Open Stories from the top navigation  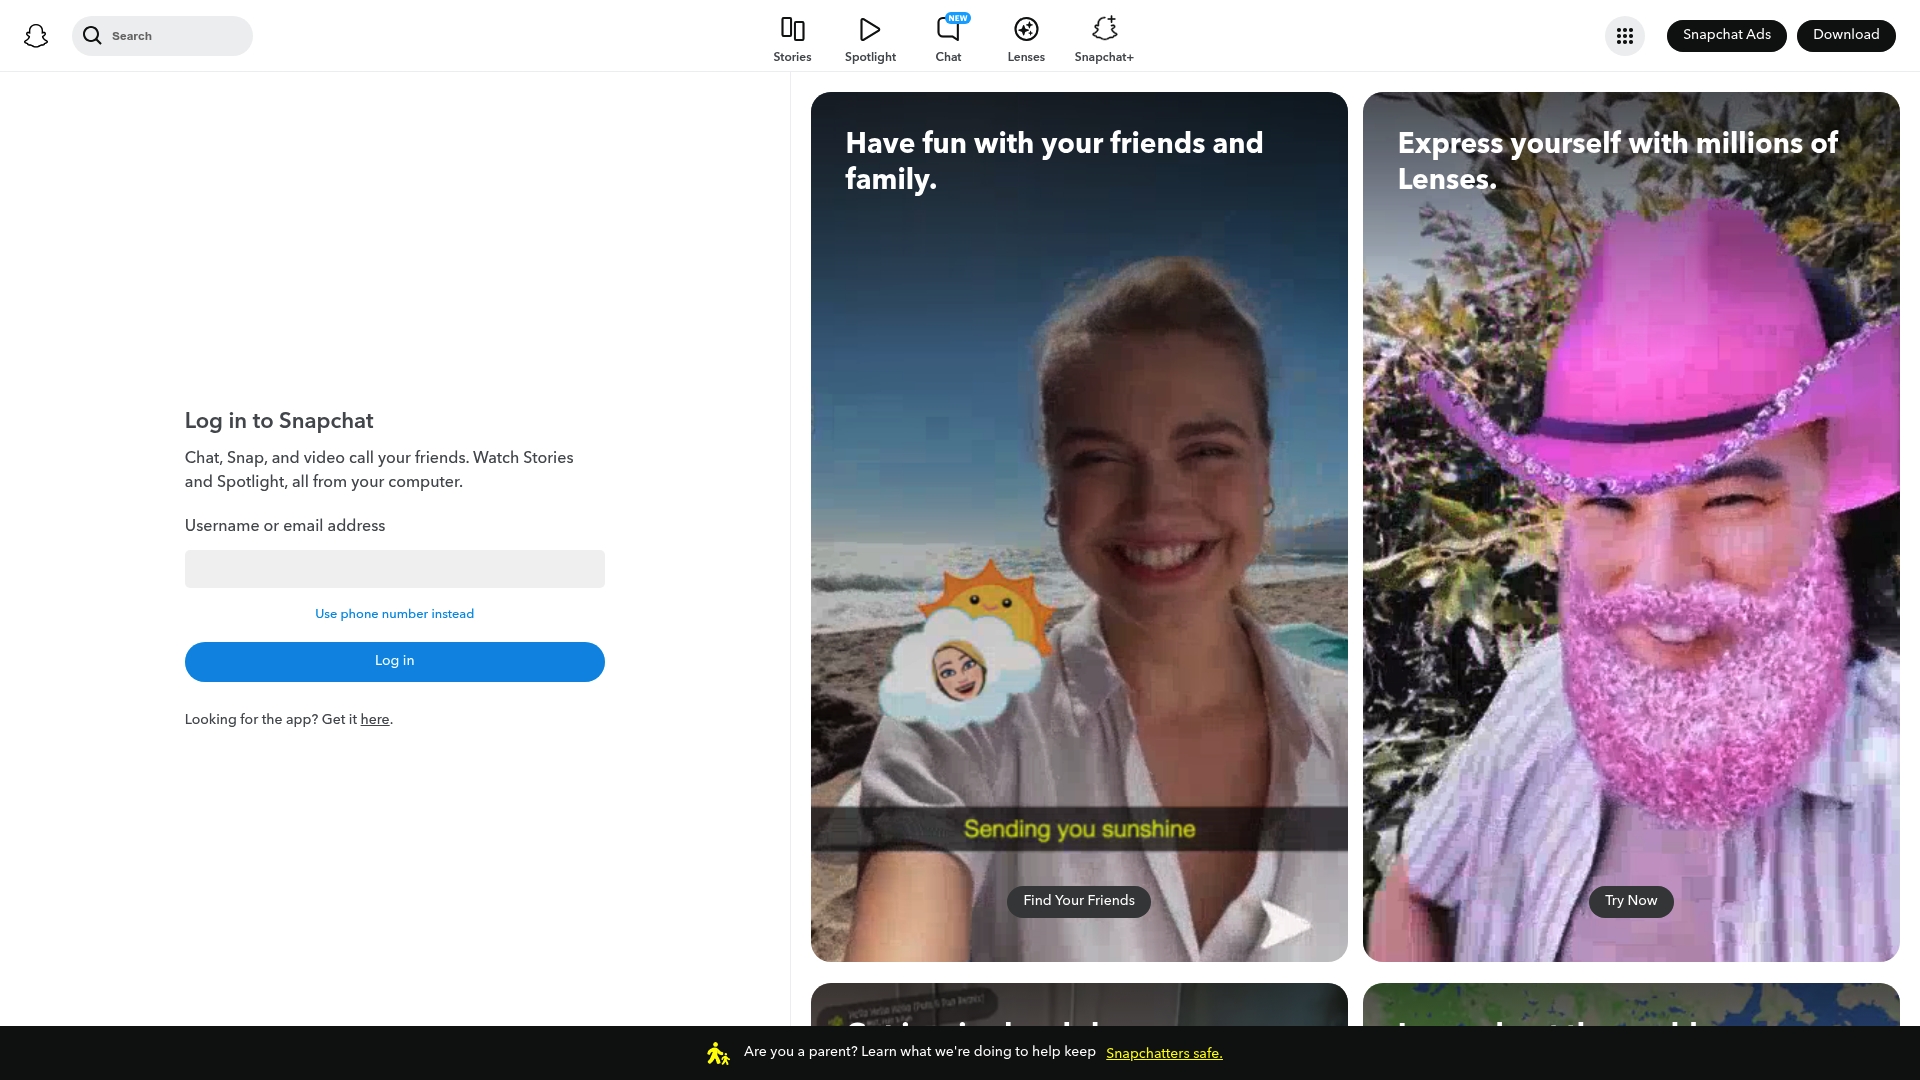point(792,36)
